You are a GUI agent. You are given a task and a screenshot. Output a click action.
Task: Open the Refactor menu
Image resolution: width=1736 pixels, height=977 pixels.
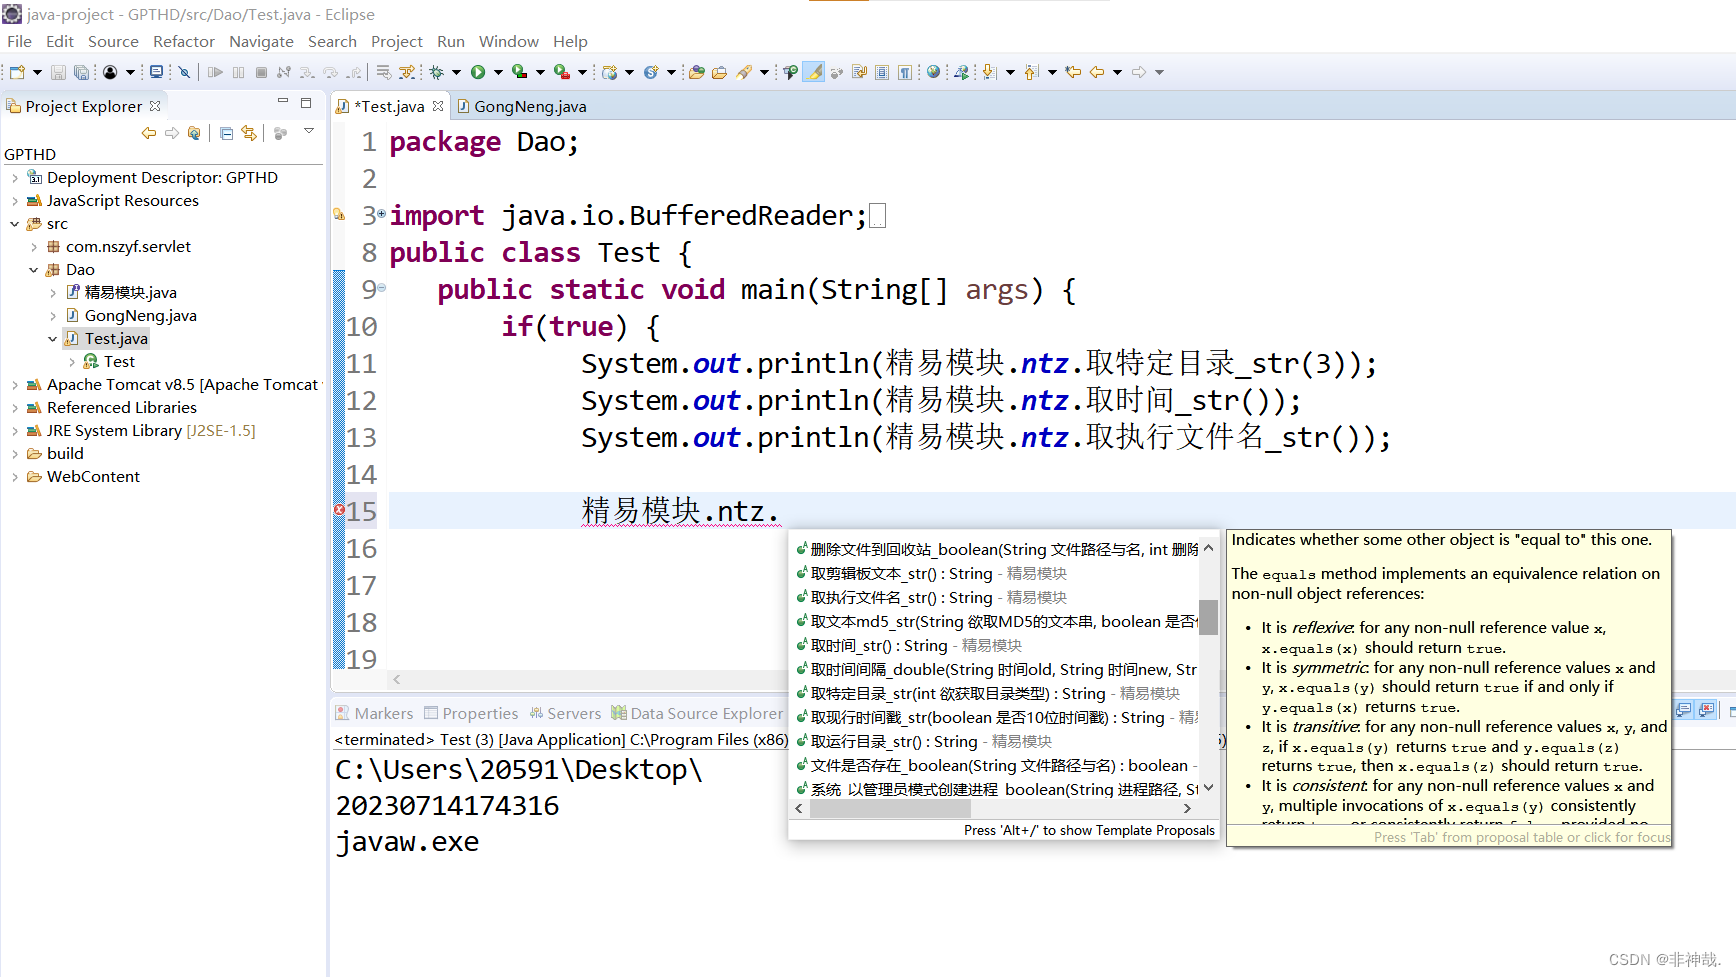tap(184, 41)
